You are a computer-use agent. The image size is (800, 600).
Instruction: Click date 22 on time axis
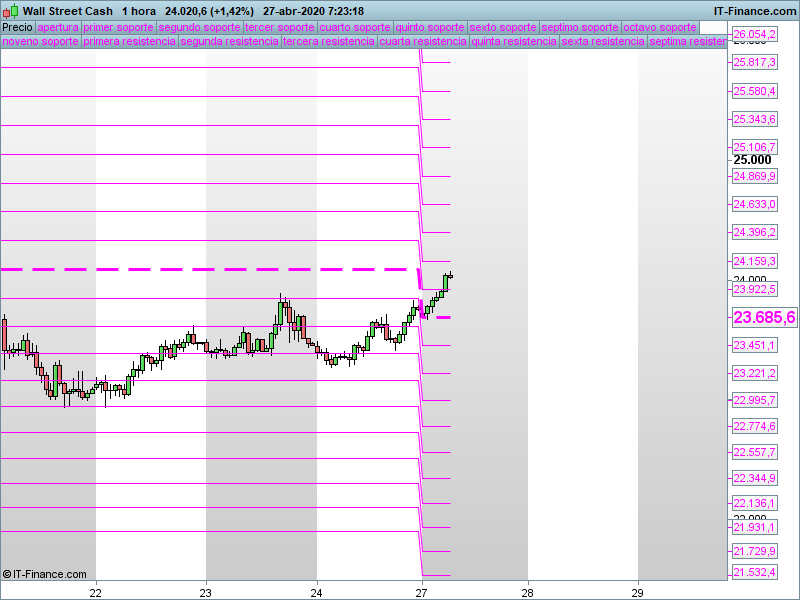96,593
